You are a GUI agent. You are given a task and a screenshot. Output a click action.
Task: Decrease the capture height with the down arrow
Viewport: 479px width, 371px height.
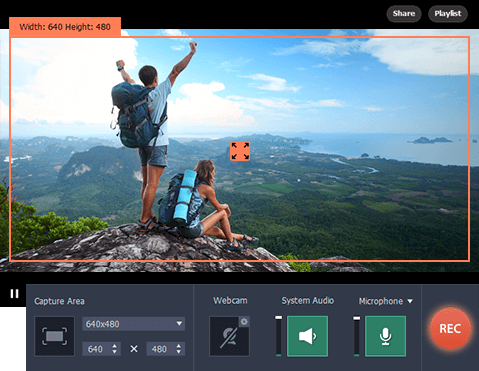179,352
